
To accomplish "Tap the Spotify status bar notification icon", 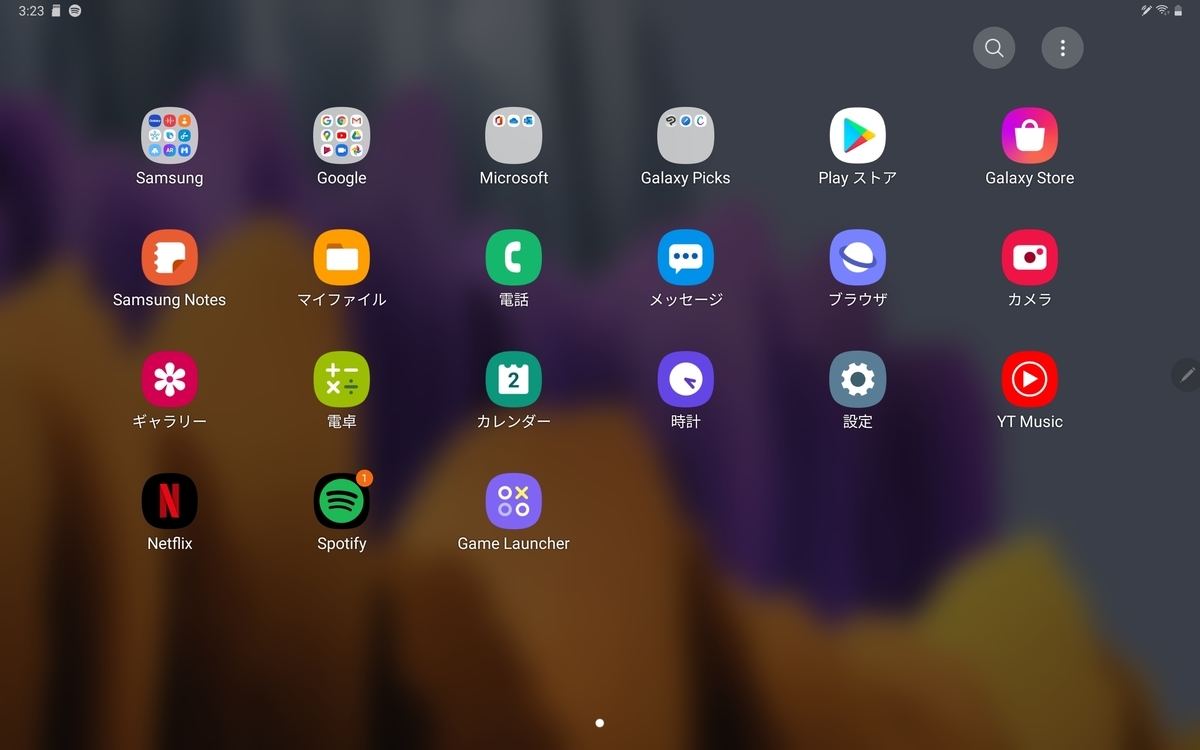I will pos(75,11).
